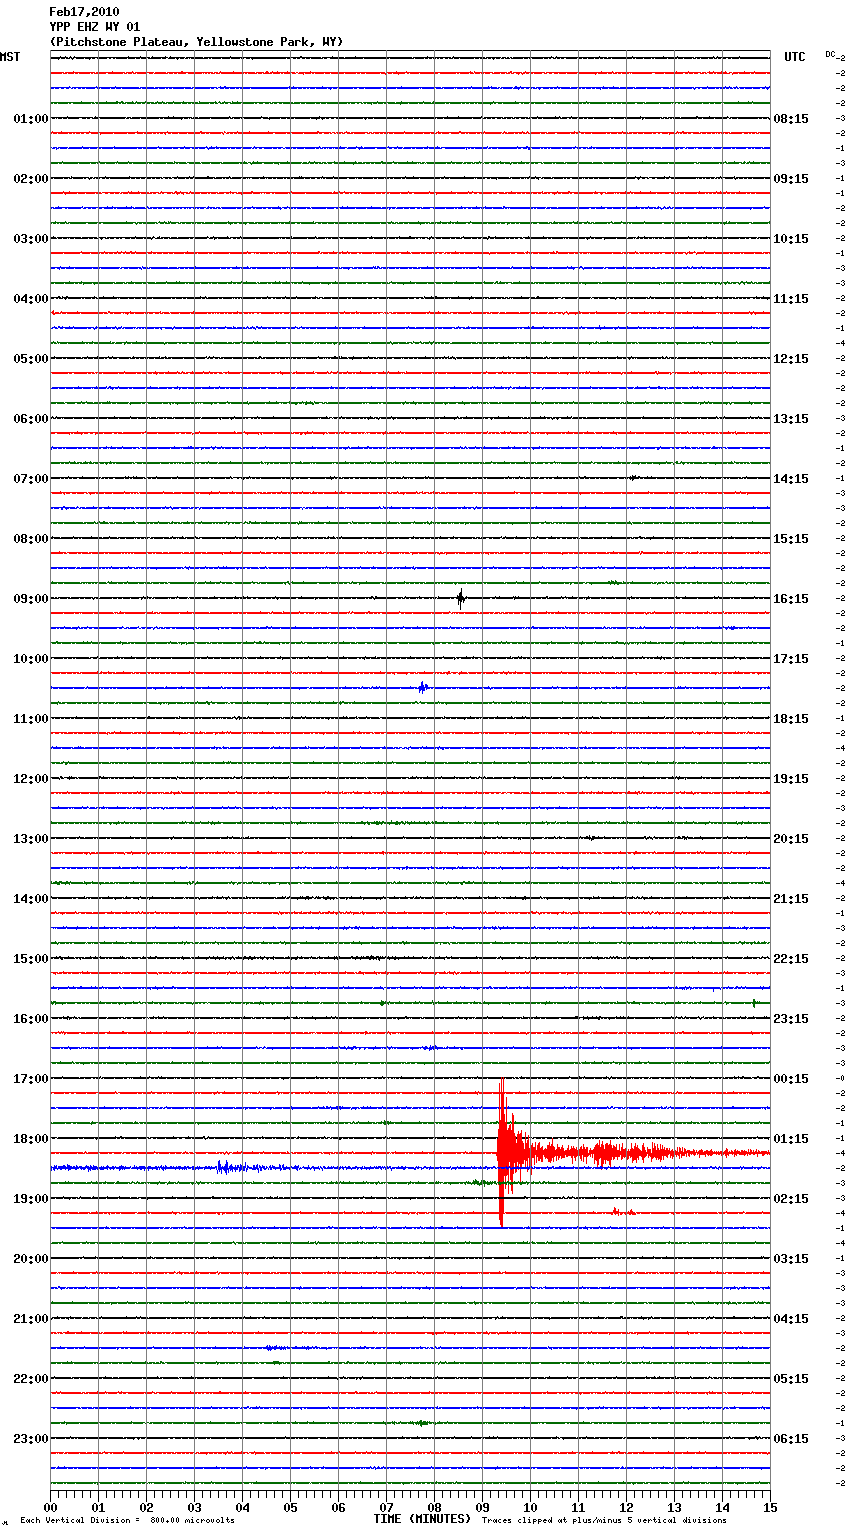This screenshot has width=850, height=1534.
Task: Click the '12' minute tick label
Action: click(x=626, y=1507)
